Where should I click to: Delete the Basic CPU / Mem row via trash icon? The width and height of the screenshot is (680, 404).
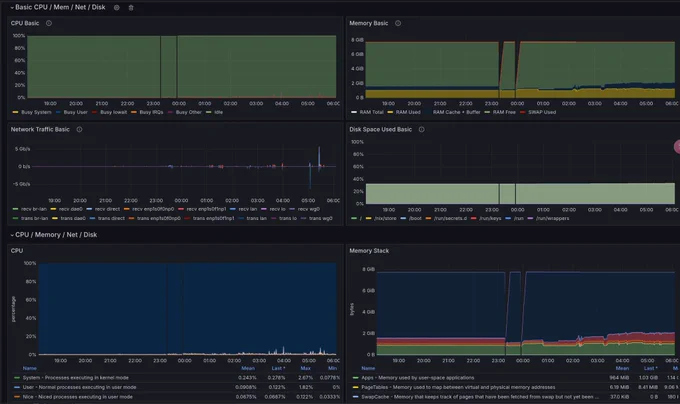point(131,7)
